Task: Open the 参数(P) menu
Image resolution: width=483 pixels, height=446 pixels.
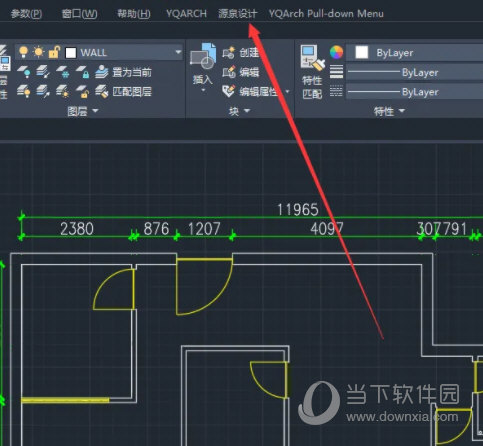Action: (26, 14)
